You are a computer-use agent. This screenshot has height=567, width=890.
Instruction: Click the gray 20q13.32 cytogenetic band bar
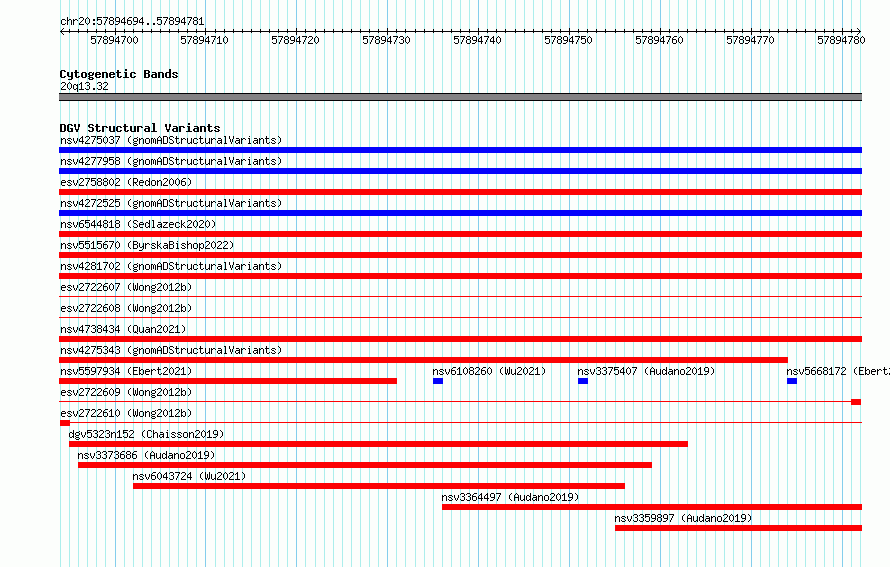coord(460,97)
